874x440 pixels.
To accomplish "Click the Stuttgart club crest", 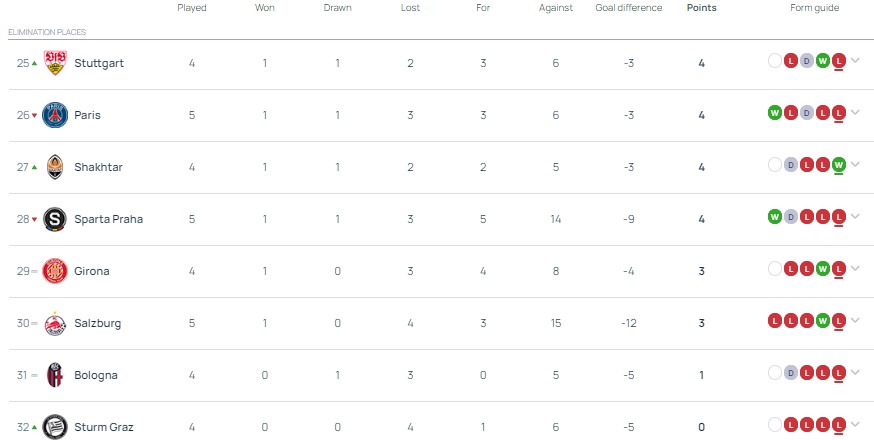I will pyautogui.click(x=55, y=63).
